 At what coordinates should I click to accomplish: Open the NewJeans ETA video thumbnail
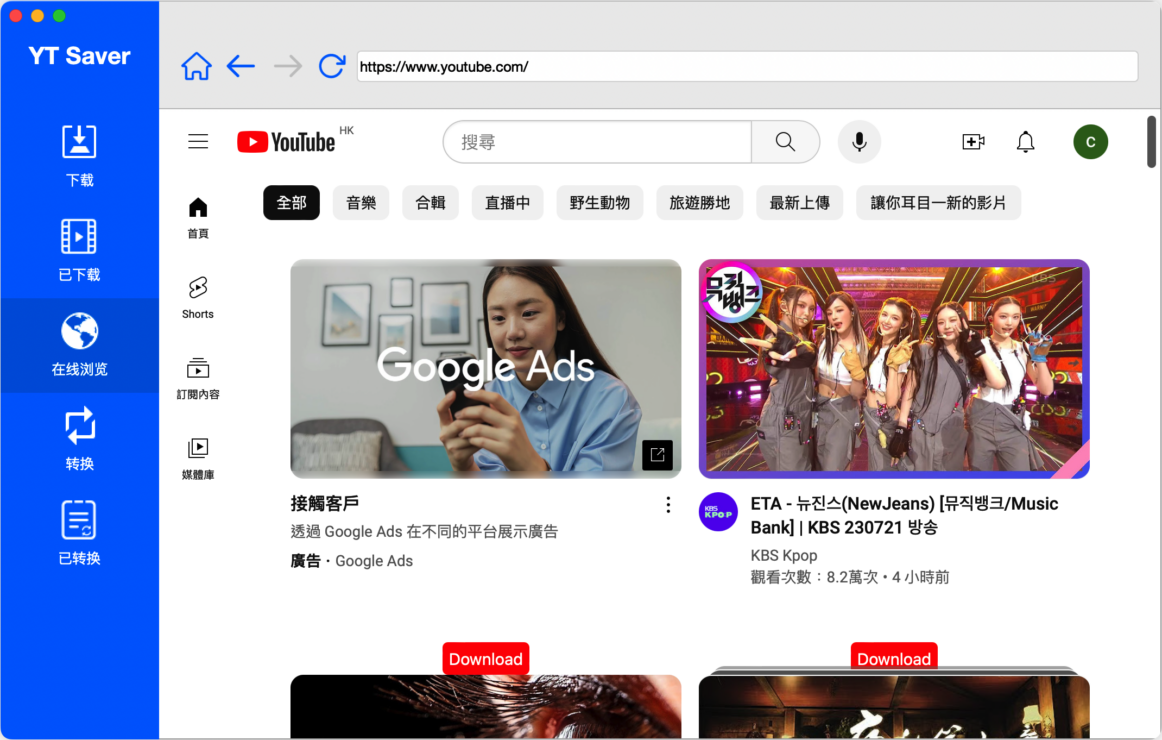(894, 368)
